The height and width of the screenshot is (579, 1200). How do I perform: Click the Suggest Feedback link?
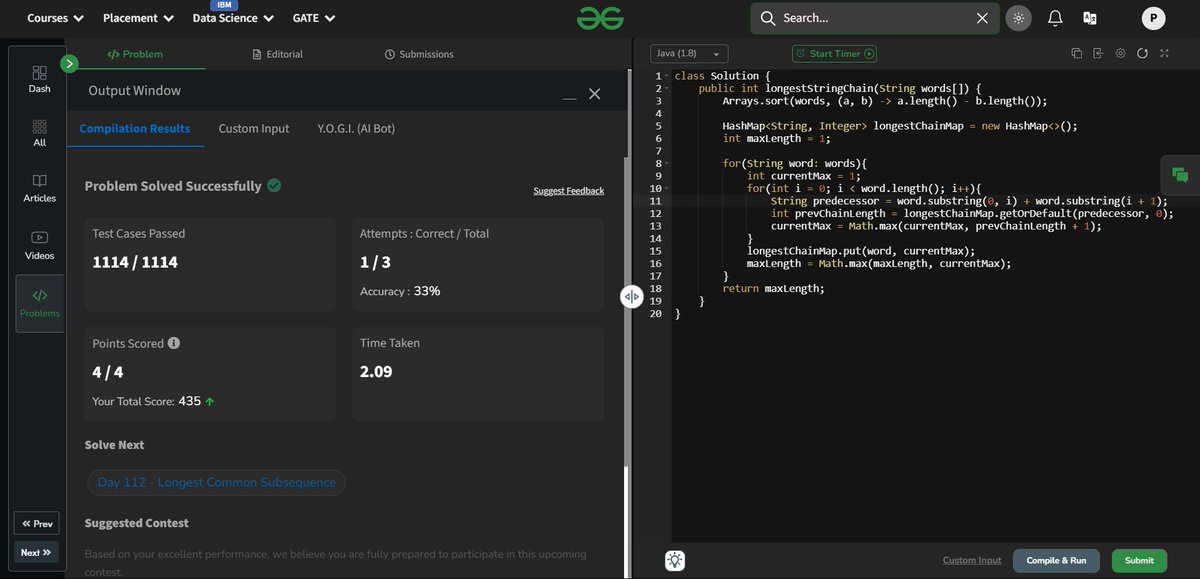(x=569, y=191)
